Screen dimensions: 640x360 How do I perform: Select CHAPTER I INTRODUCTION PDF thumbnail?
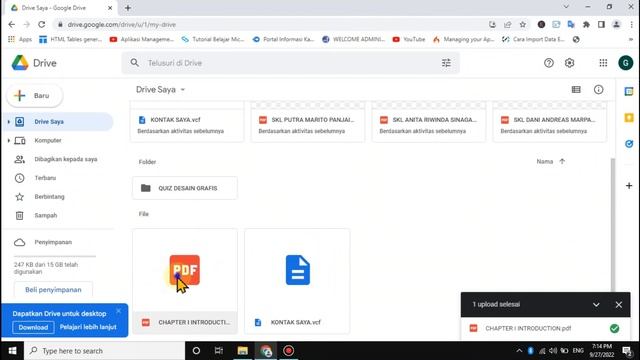click(x=185, y=281)
